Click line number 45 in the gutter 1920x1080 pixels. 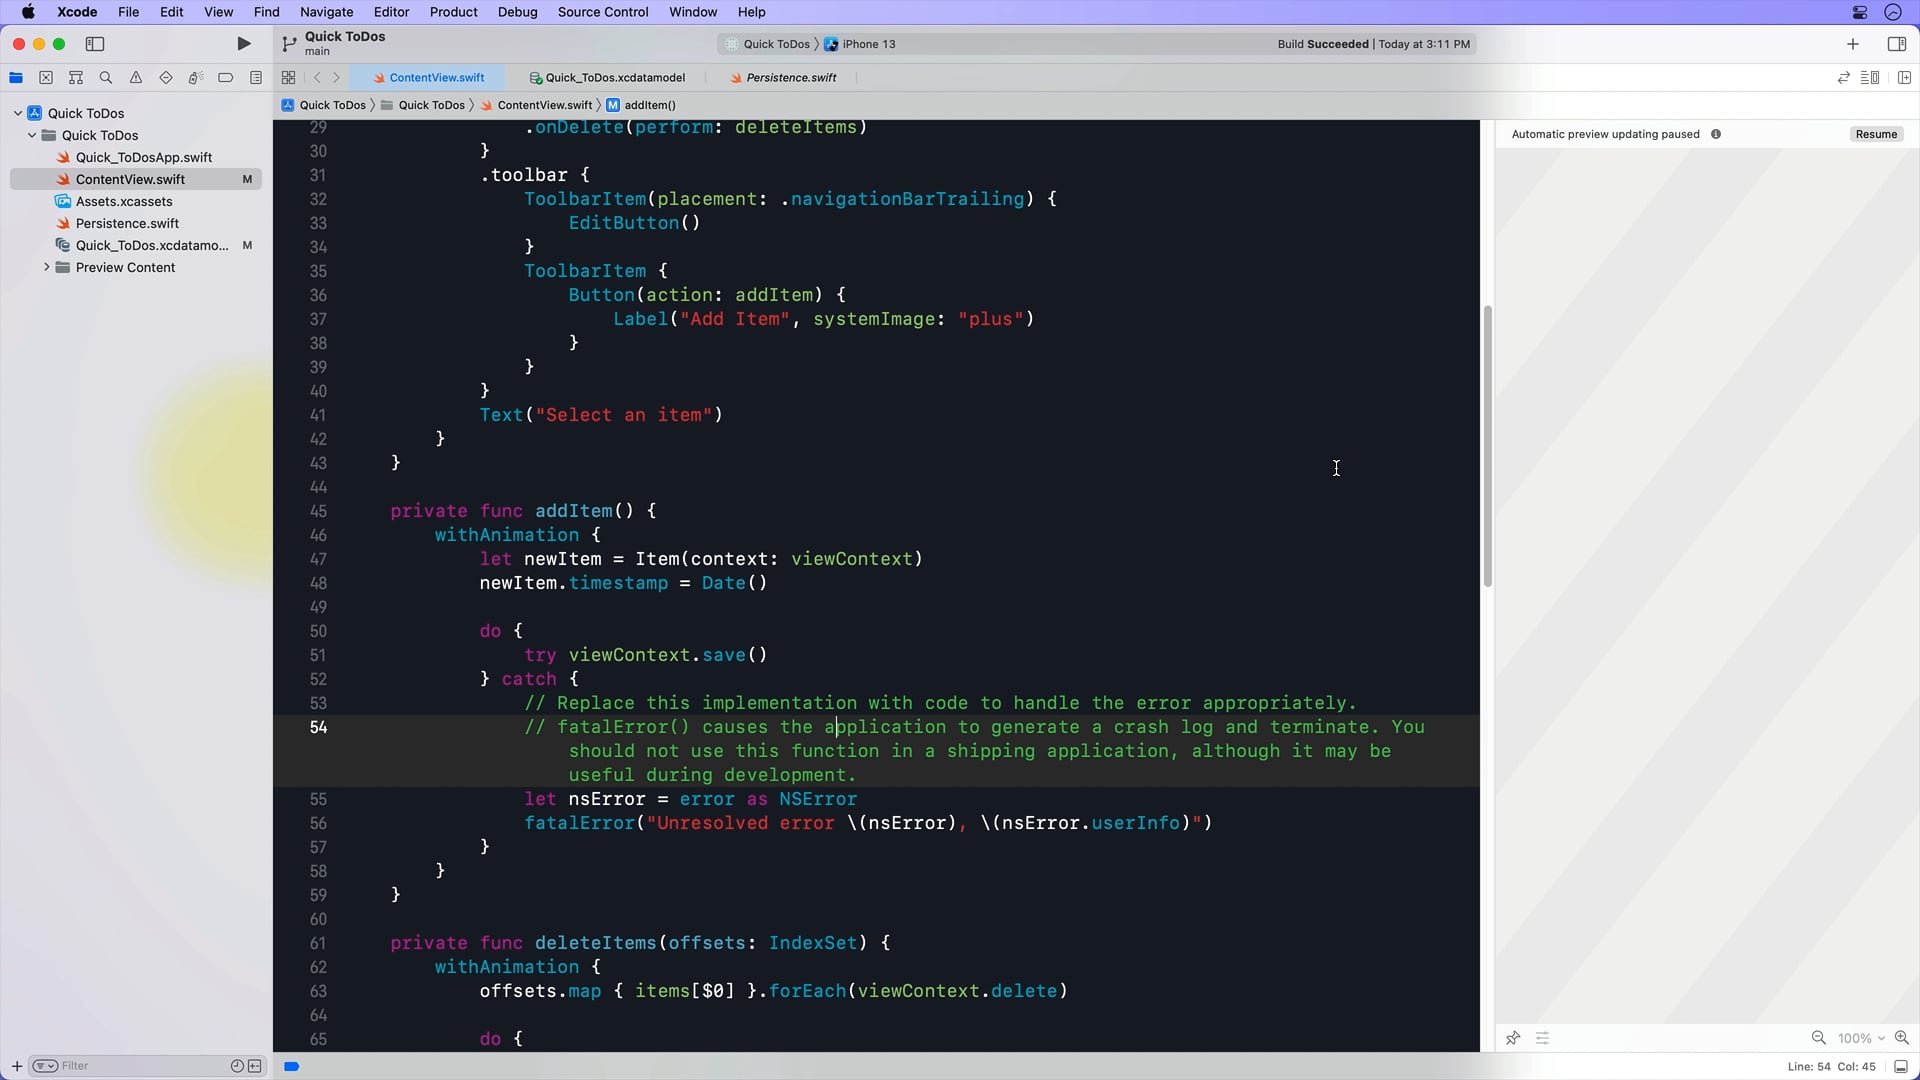[x=318, y=511]
